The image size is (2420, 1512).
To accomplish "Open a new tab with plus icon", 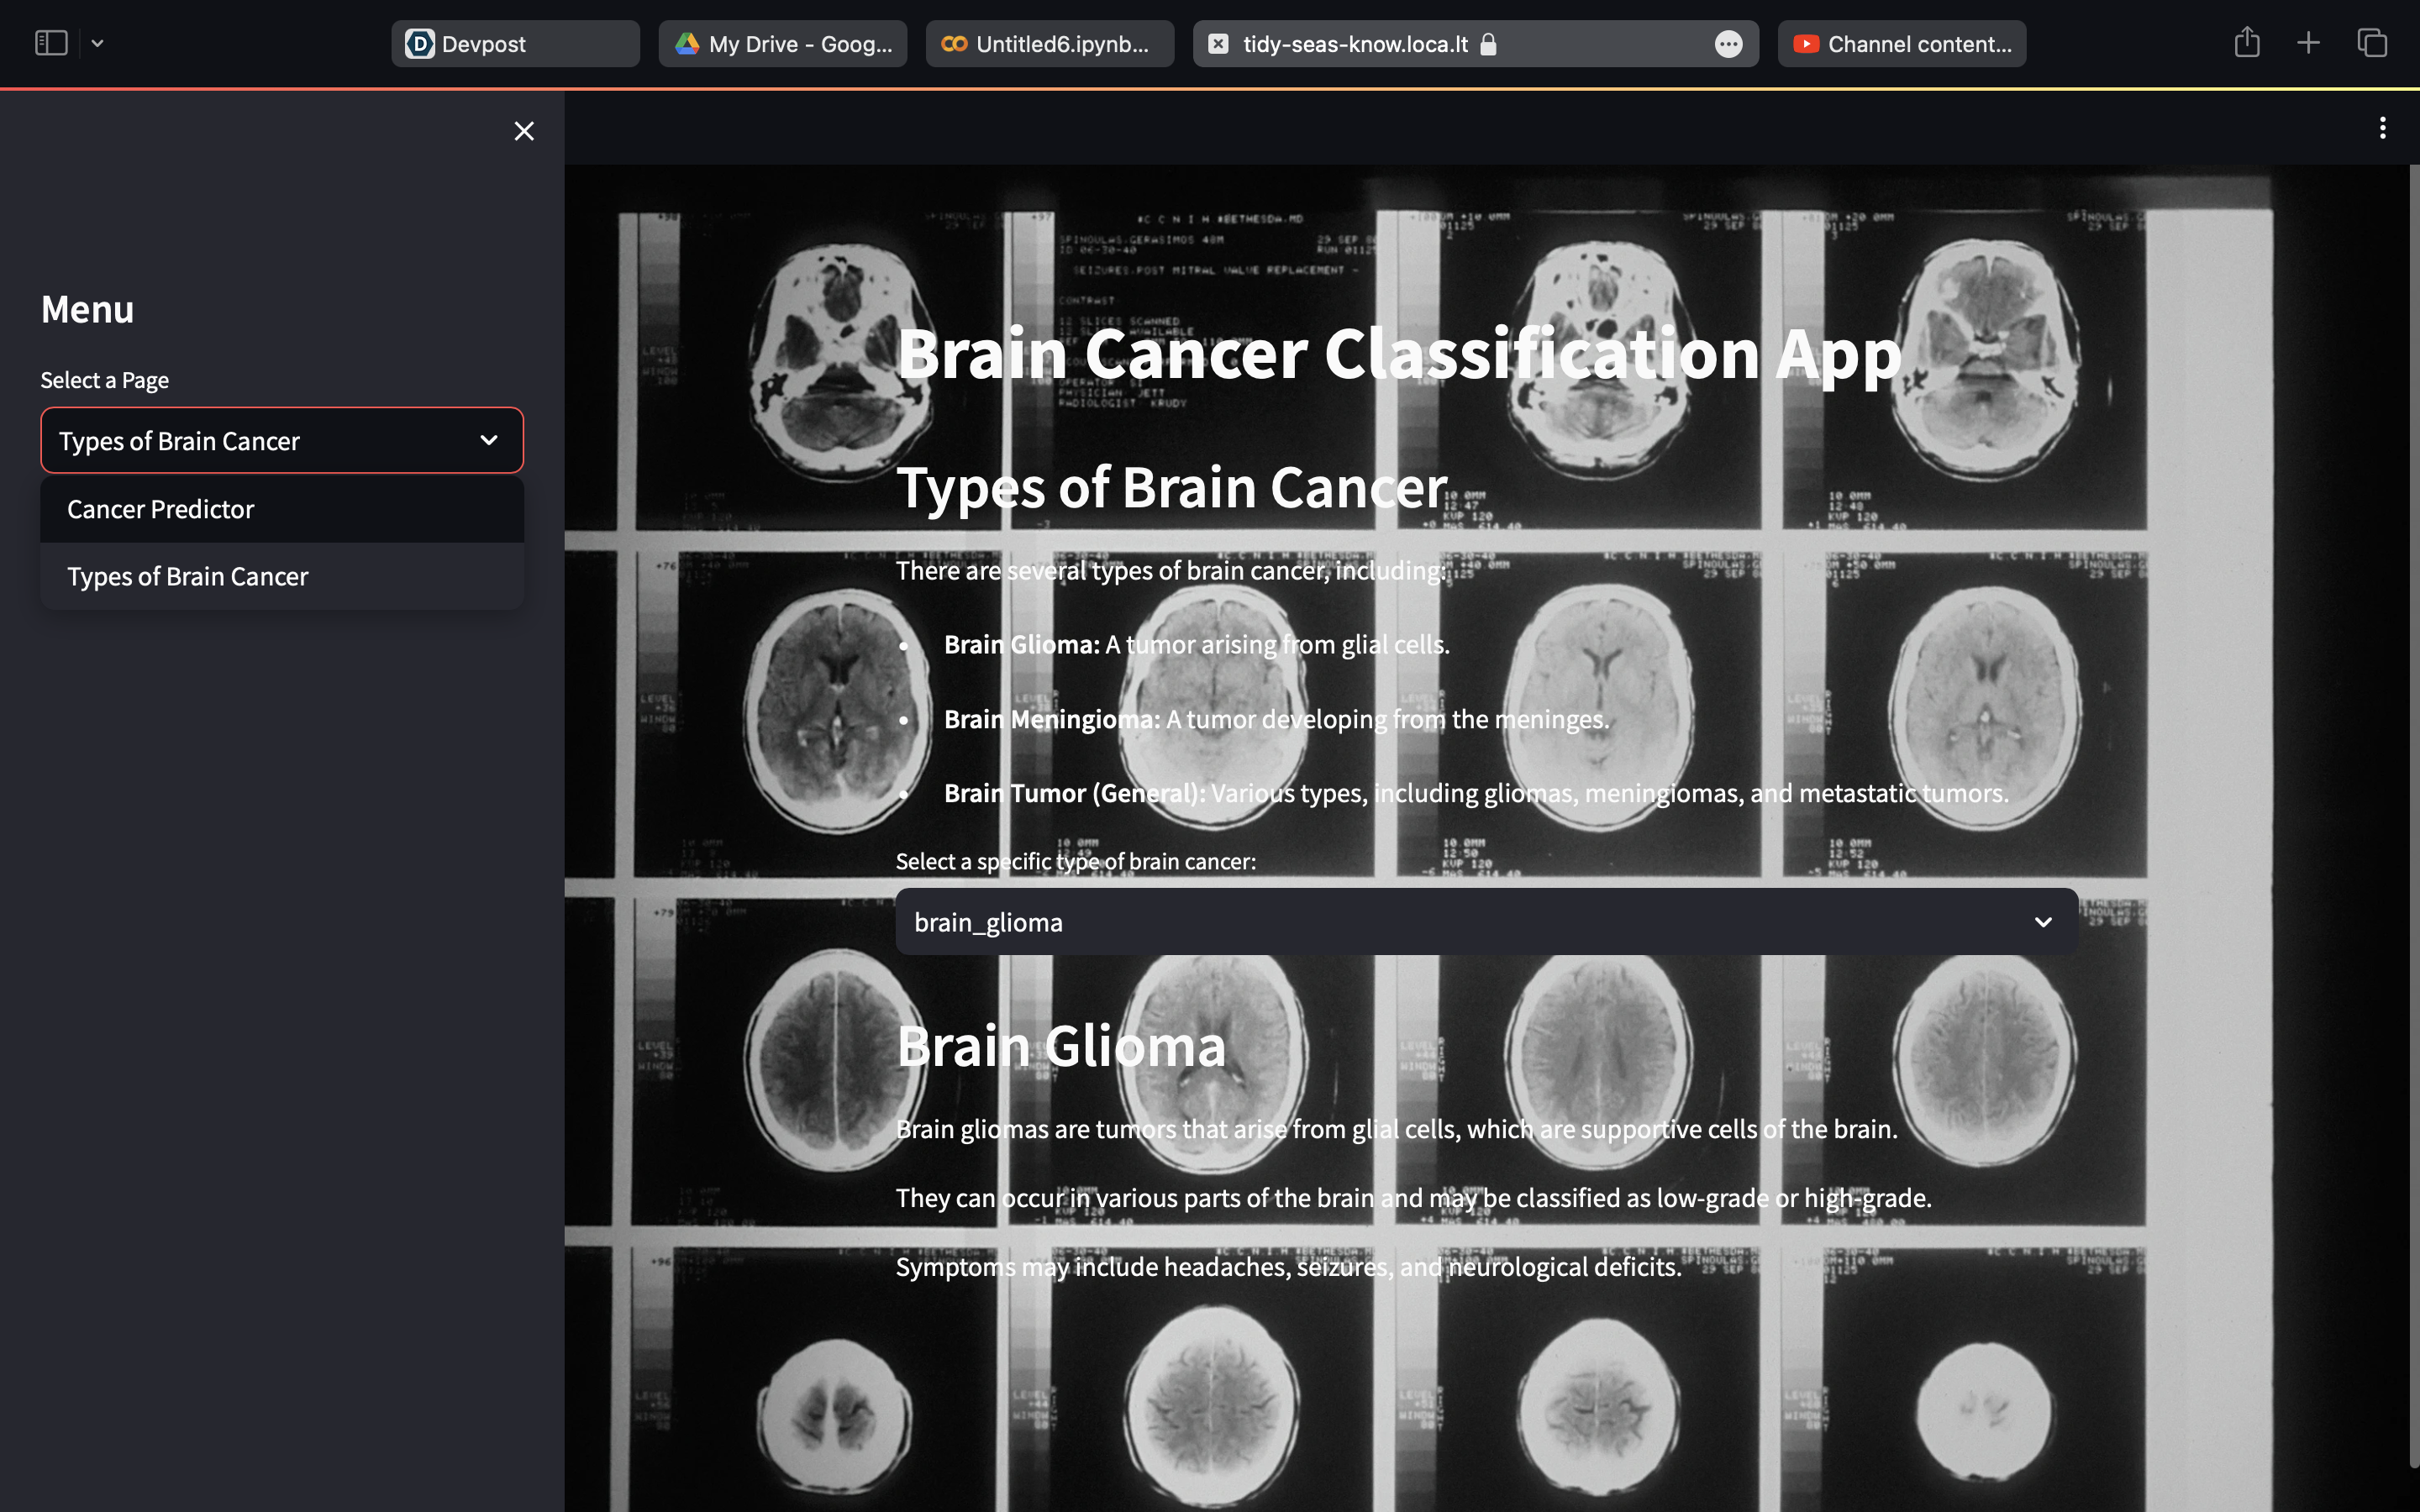I will click(x=2308, y=43).
